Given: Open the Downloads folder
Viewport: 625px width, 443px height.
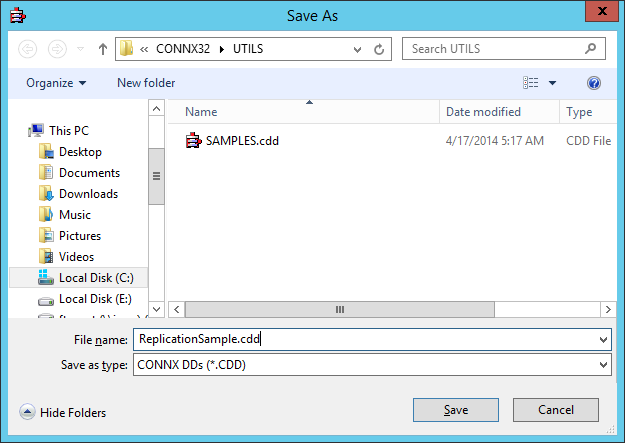Looking at the screenshot, I should pyautogui.click(x=88, y=194).
